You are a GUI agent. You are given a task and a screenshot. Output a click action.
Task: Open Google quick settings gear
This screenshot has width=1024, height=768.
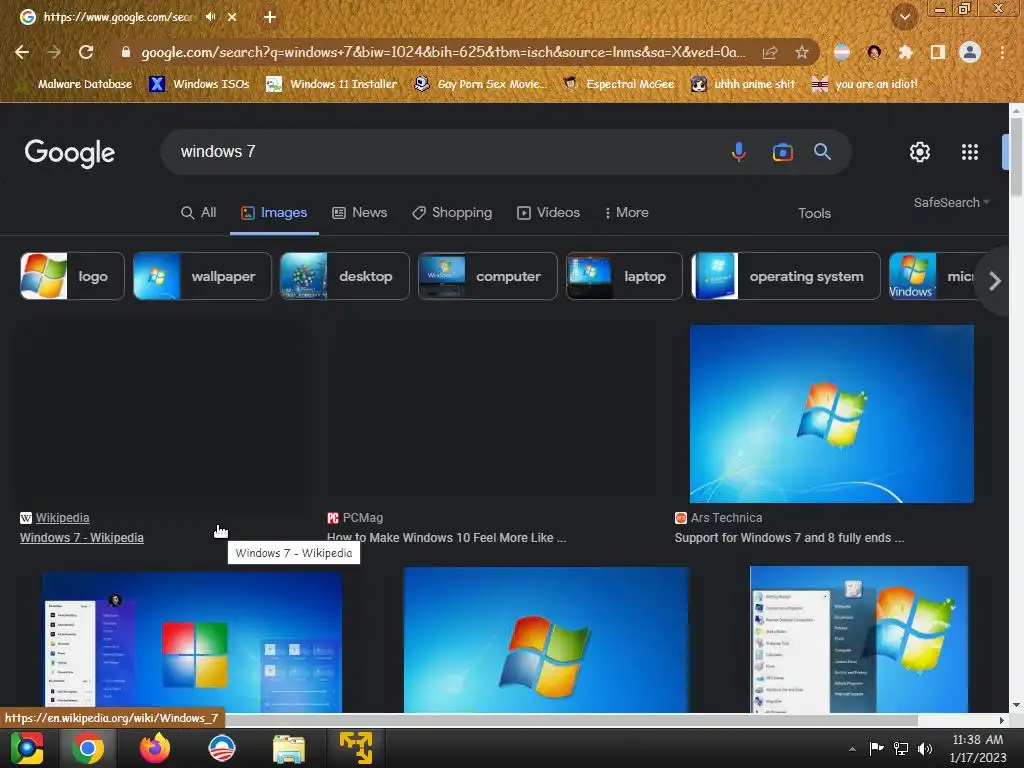(920, 152)
